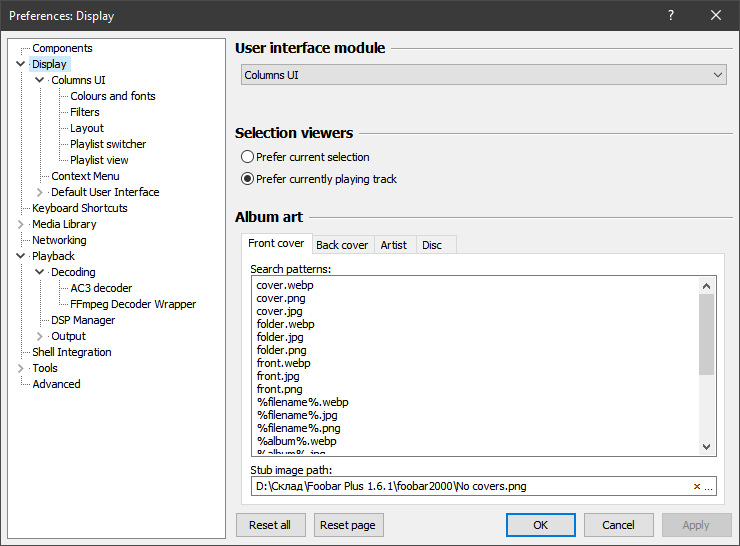Viewport: 740px width, 546px height.
Task: Collapse the Display tree node
Action: [21, 64]
